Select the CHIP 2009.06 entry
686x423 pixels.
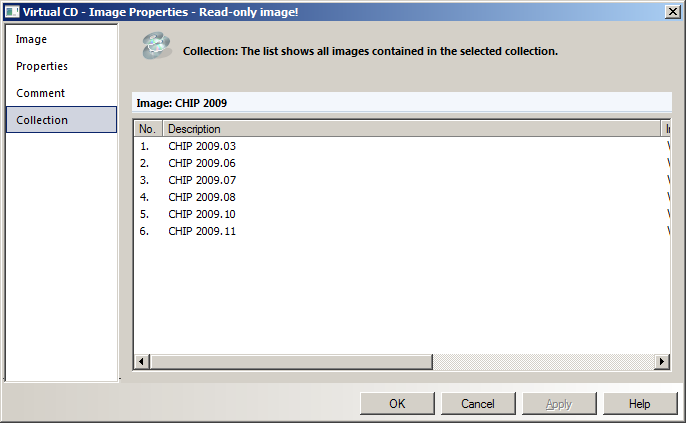click(202, 163)
